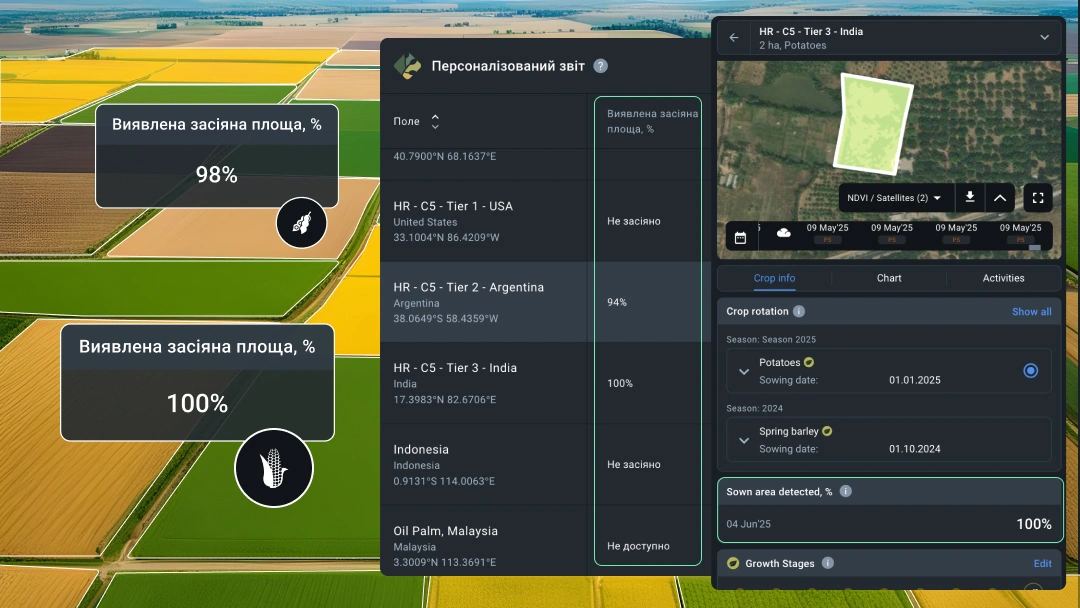Click the help icon beside Персоналізований звіт

pos(600,66)
